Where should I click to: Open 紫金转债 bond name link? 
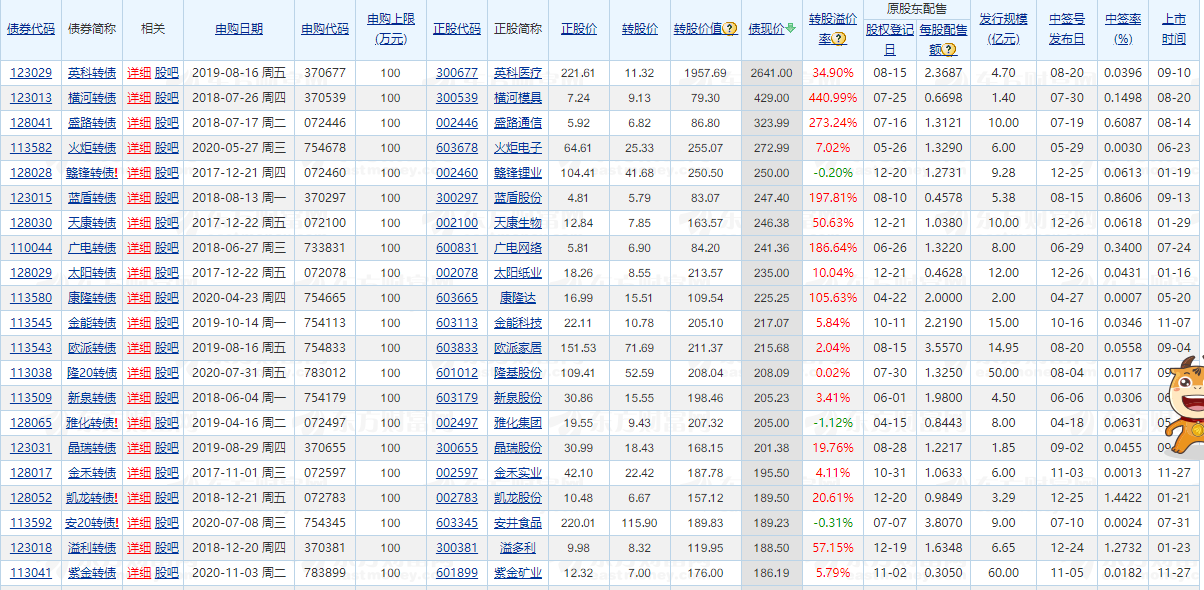tap(91, 573)
